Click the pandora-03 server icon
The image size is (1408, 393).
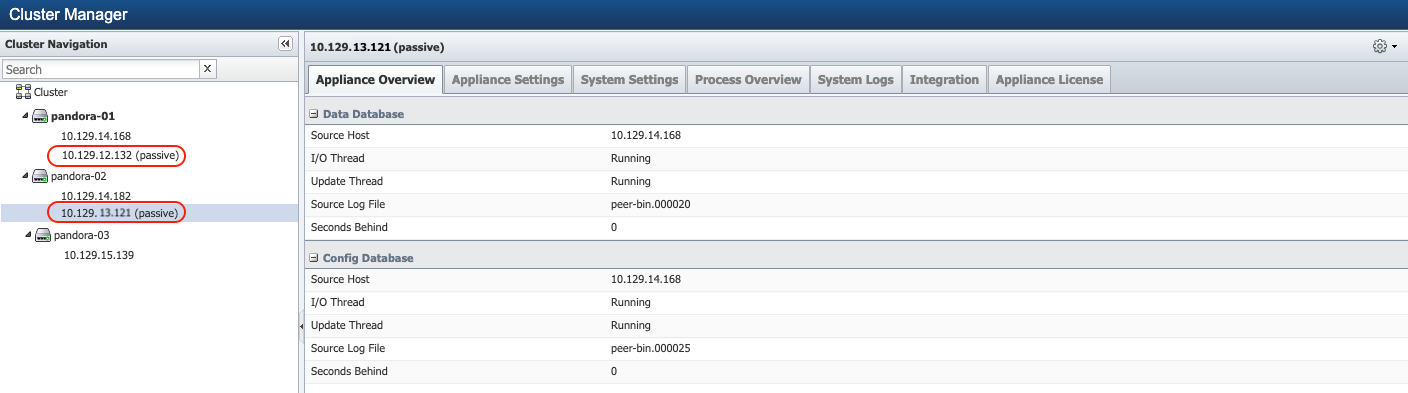tap(43, 236)
